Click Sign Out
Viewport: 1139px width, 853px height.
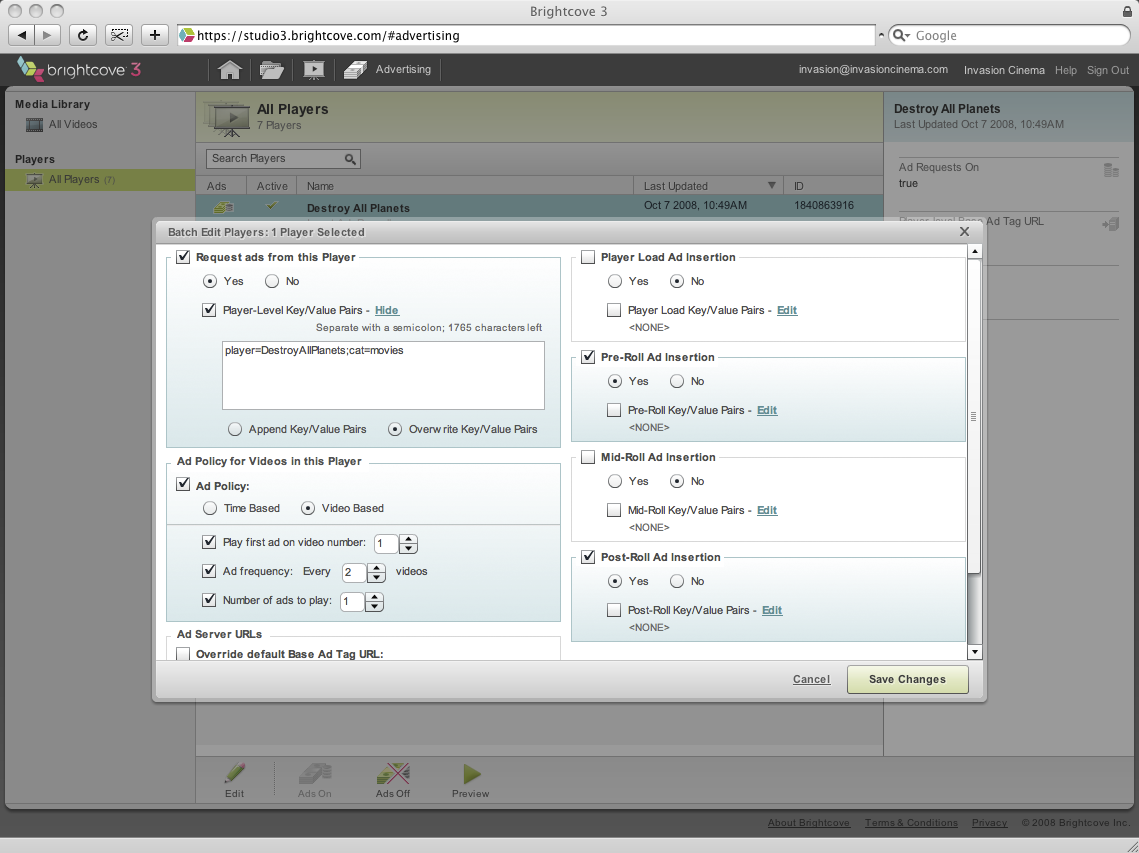[x=1108, y=70]
